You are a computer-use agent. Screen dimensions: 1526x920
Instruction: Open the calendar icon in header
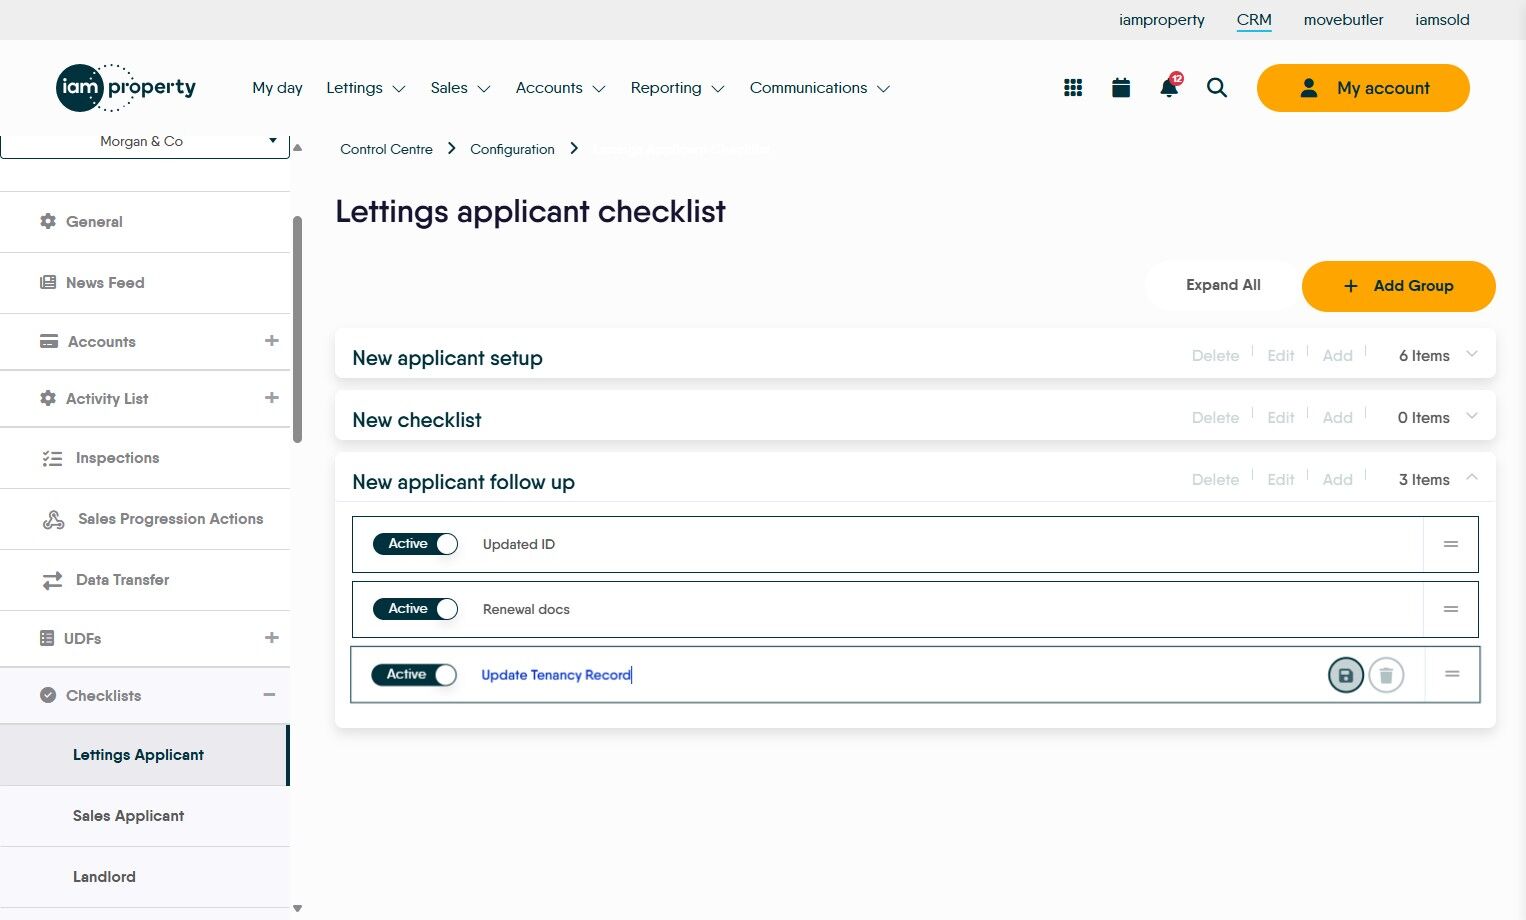1121,88
